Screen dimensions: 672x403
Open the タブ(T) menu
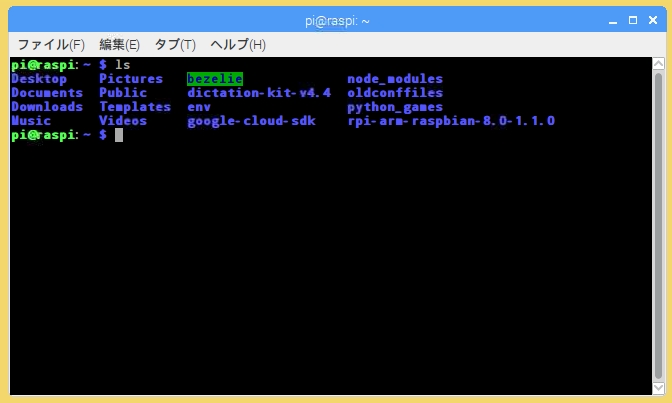click(x=174, y=45)
